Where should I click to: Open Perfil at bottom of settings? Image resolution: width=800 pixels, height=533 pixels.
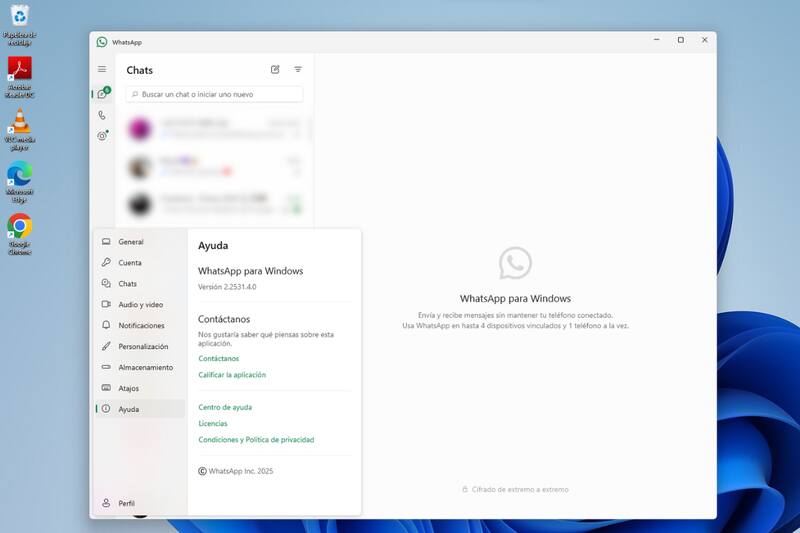[x=126, y=504]
